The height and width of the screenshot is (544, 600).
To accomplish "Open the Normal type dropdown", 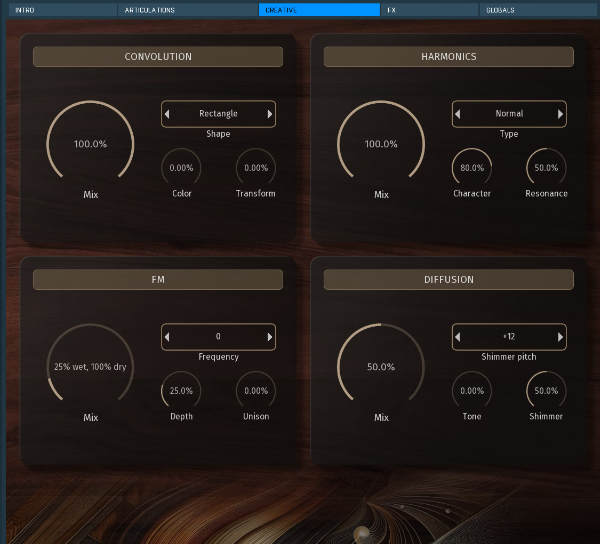I will (x=509, y=114).
